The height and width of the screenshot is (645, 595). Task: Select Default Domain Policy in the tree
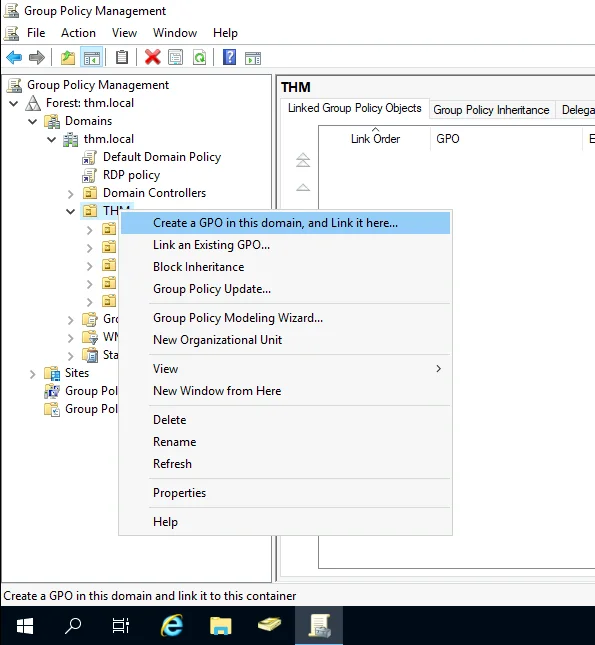(x=162, y=157)
